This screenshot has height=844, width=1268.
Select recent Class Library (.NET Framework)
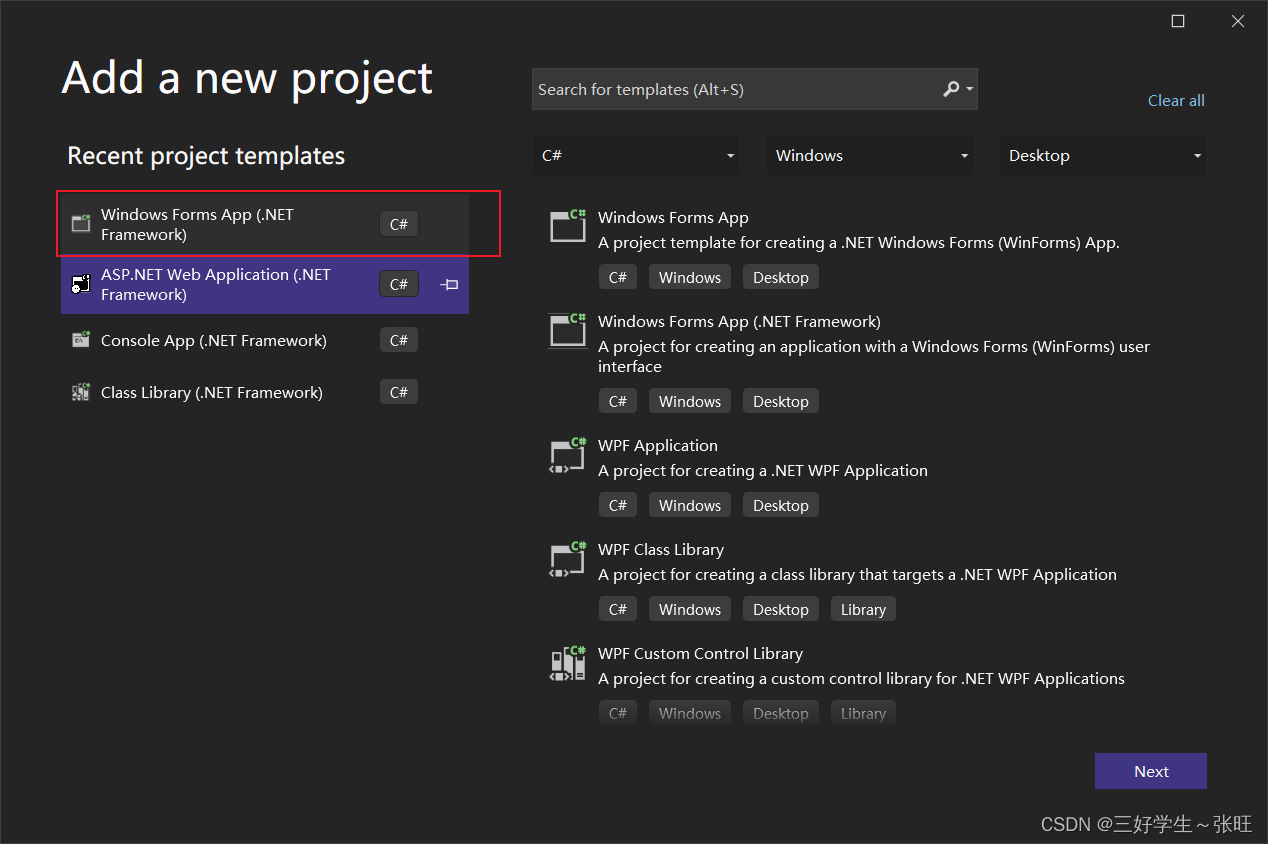pos(265,392)
